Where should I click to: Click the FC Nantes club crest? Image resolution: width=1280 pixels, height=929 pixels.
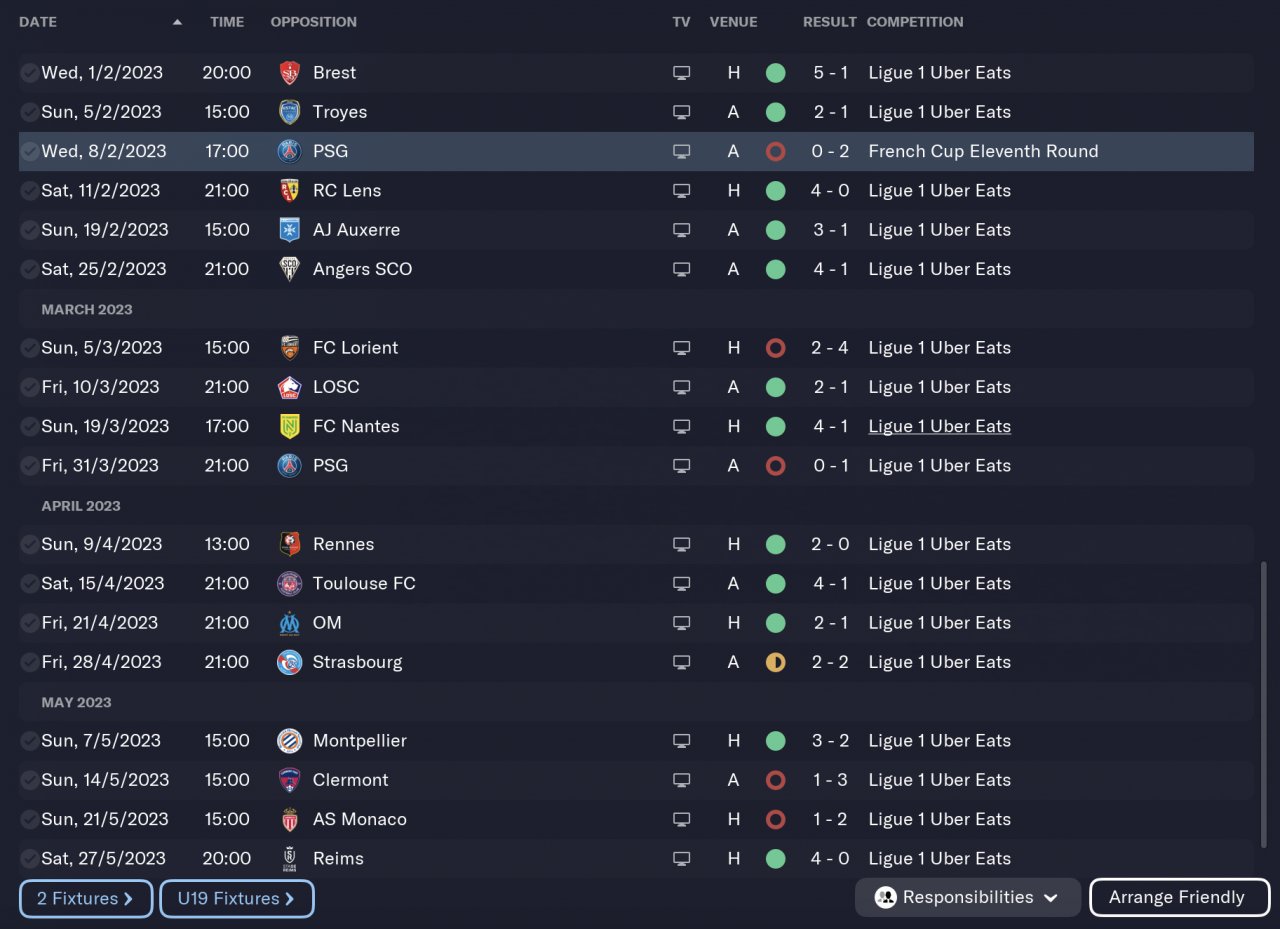(x=289, y=427)
